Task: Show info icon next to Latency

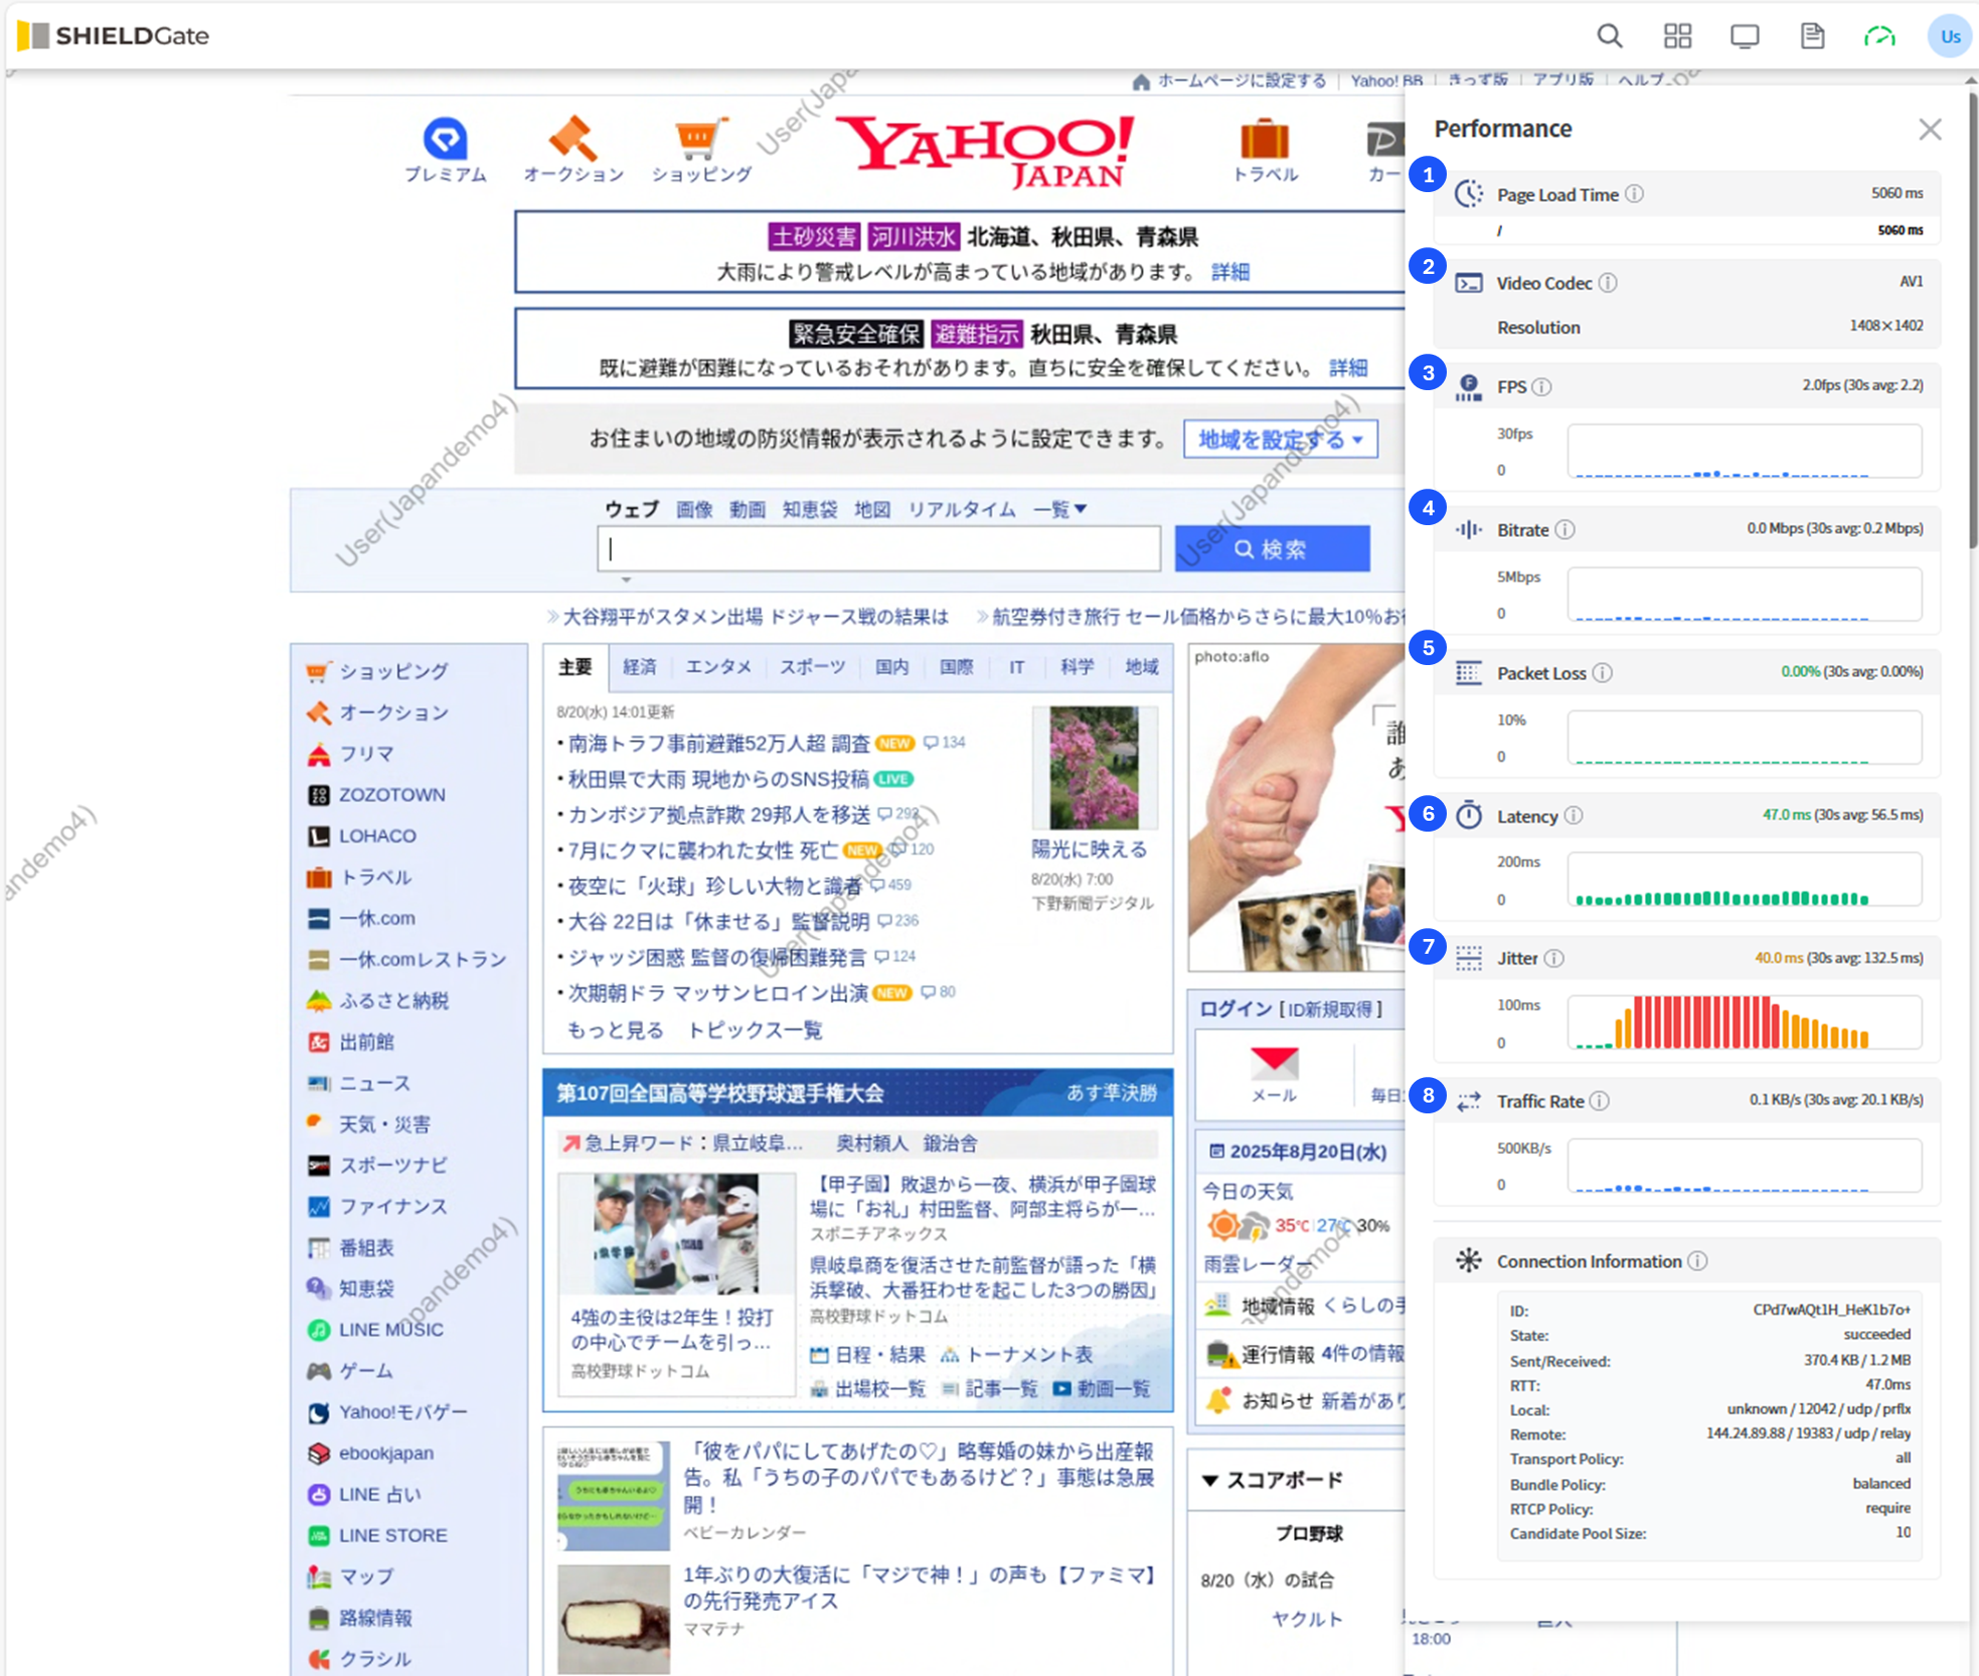Action: click(x=1574, y=816)
